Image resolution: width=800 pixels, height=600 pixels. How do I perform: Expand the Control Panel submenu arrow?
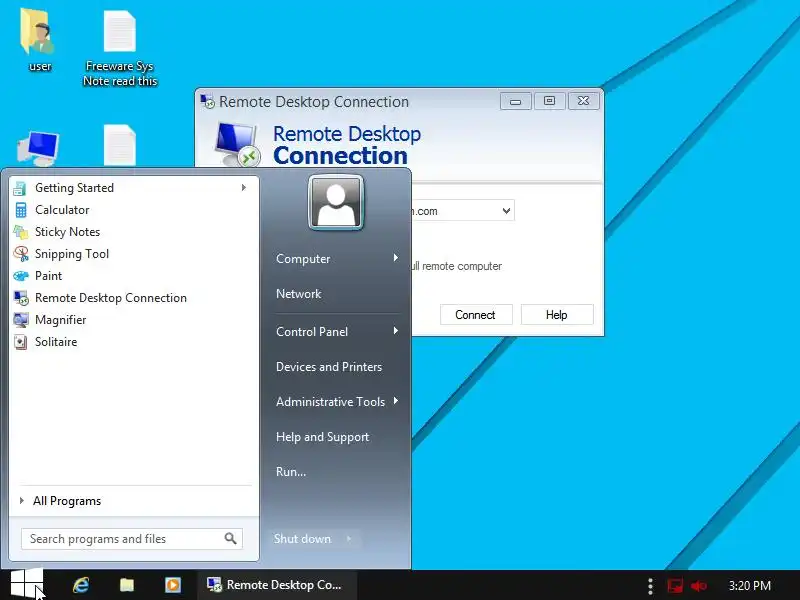(x=395, y=331)
